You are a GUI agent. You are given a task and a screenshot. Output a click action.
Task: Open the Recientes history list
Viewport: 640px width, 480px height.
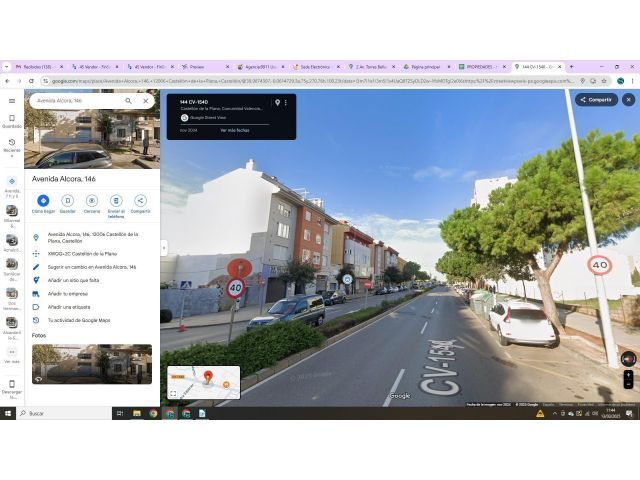(12, 147)
